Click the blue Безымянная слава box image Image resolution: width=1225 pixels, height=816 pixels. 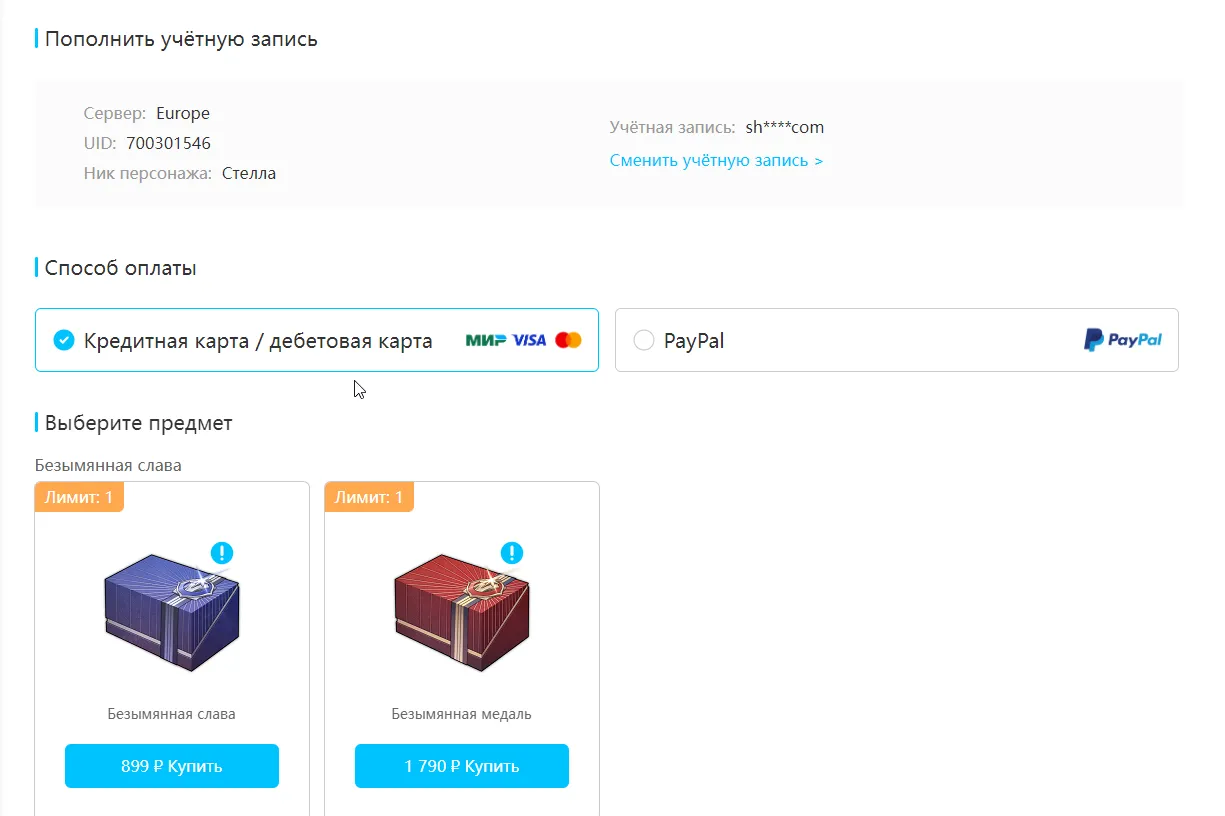172,612
